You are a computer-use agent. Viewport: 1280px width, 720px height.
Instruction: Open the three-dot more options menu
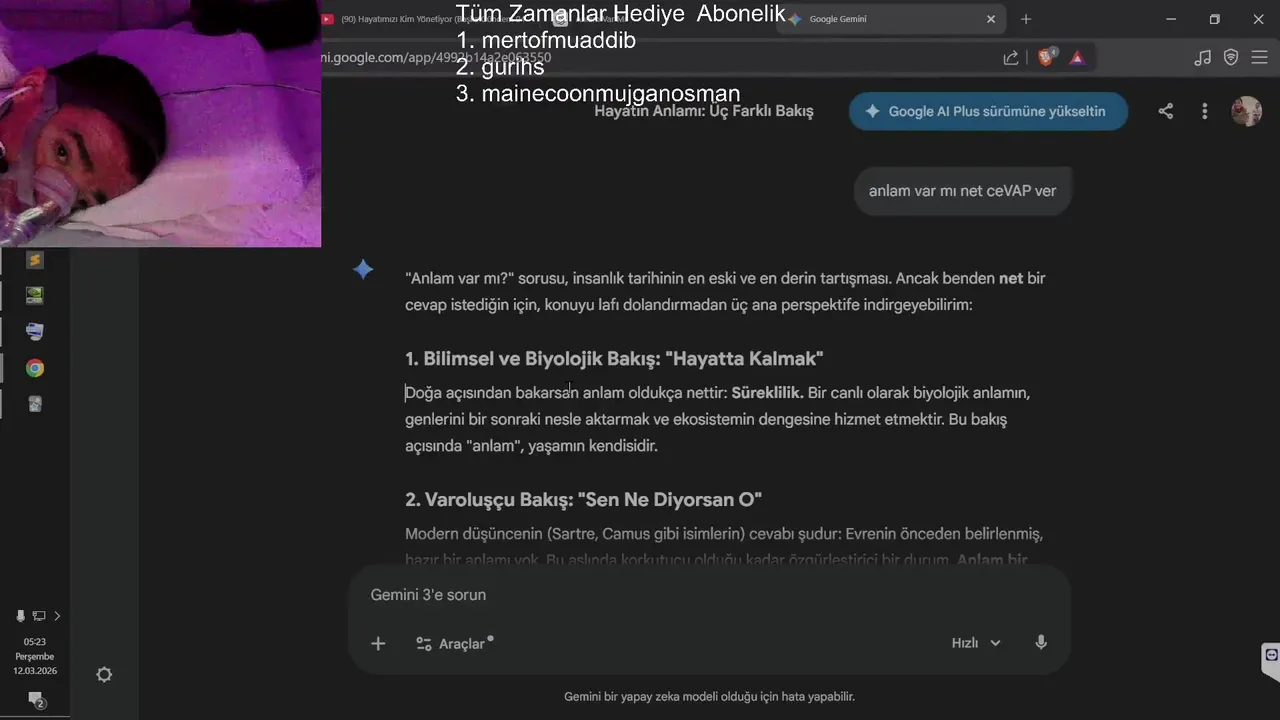click(x=1205, y=111)
